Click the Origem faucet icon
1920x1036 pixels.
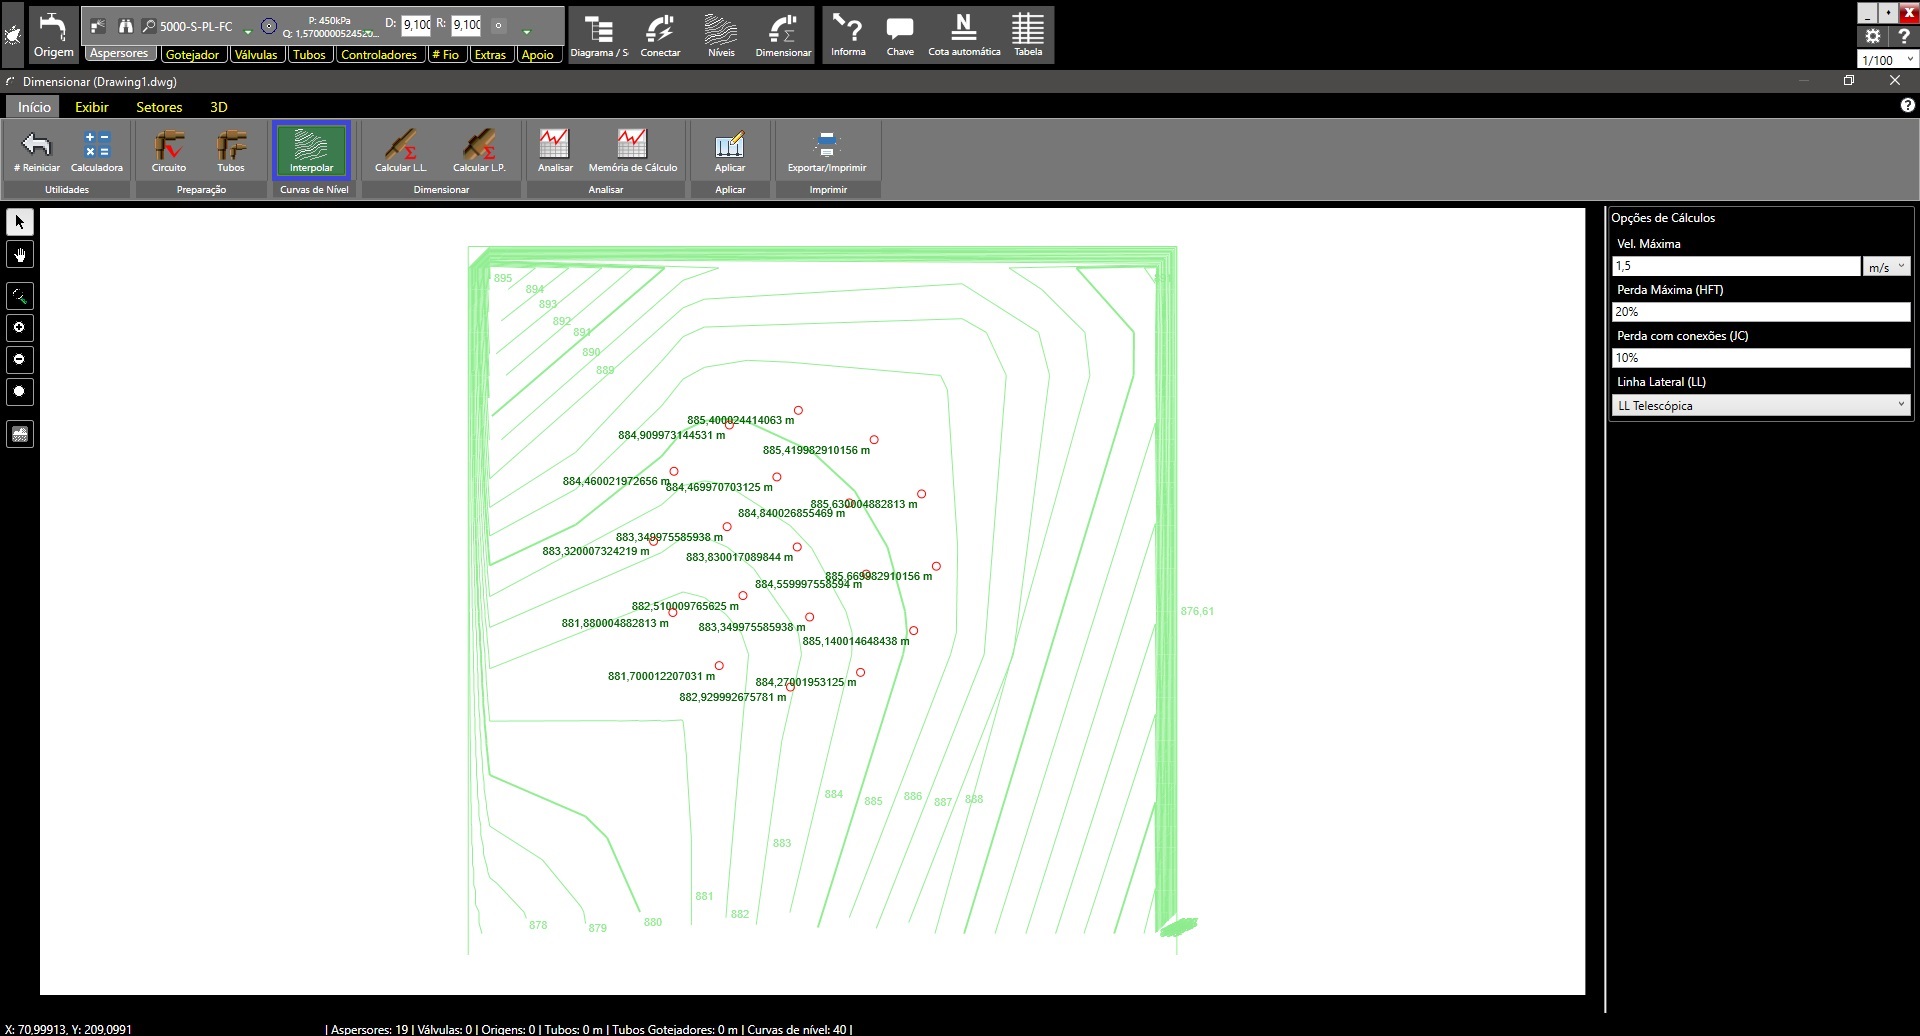(x=53, y=35)
